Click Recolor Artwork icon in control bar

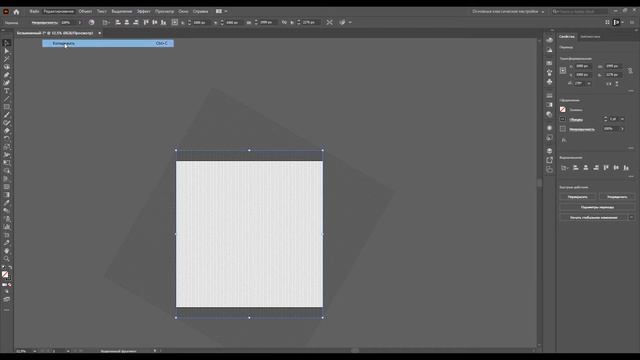91,22
